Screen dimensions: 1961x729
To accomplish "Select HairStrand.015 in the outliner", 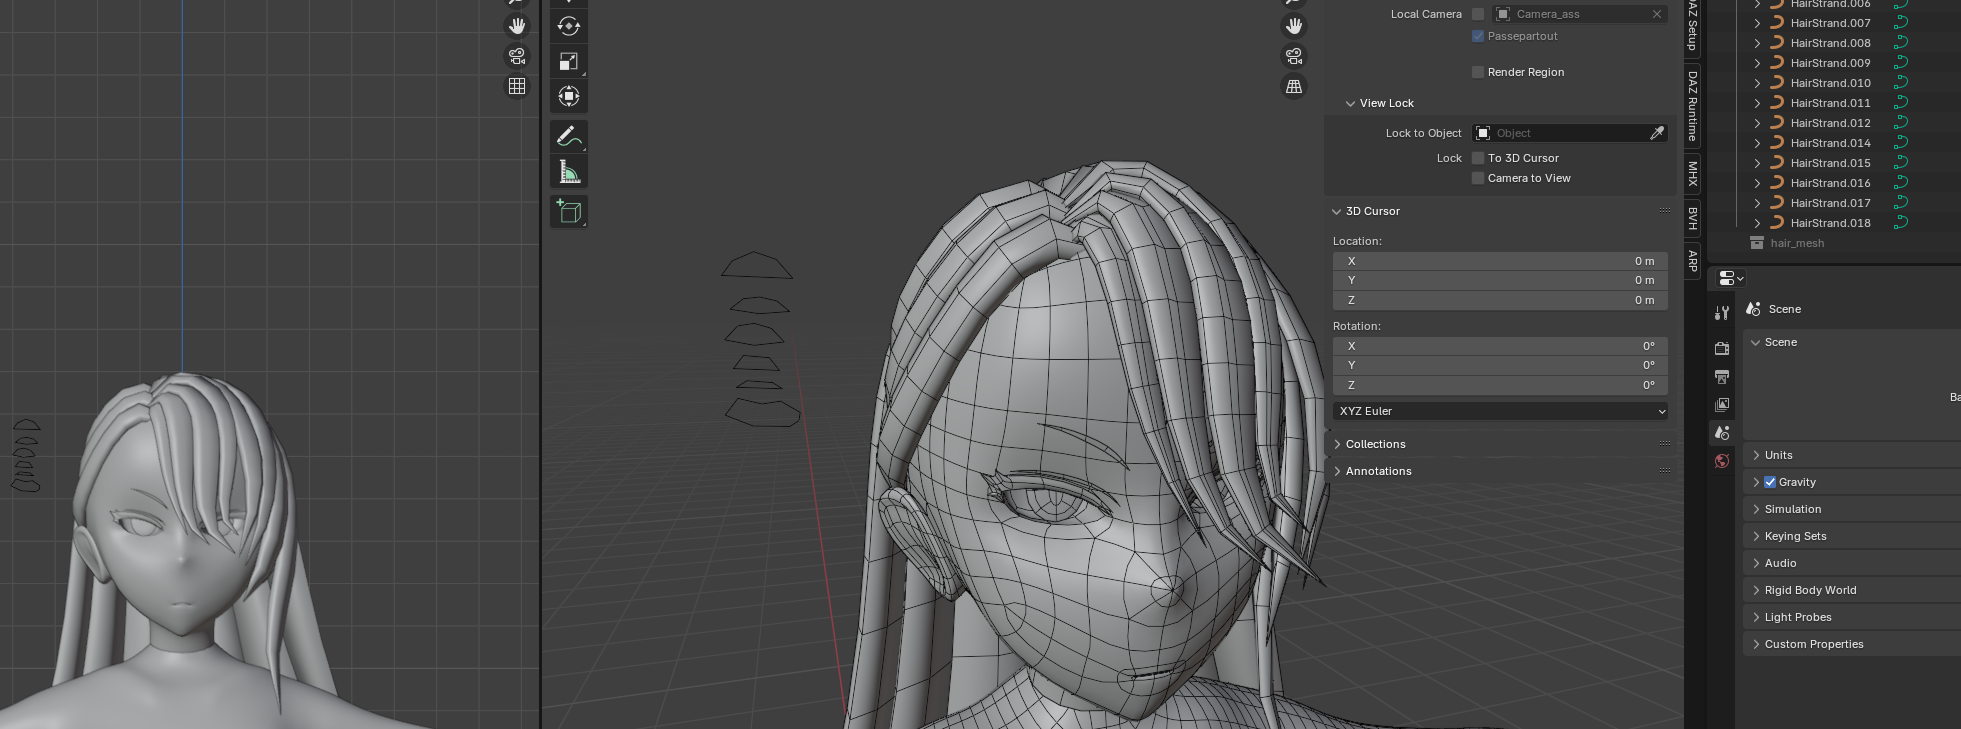I will point(1830,163).
